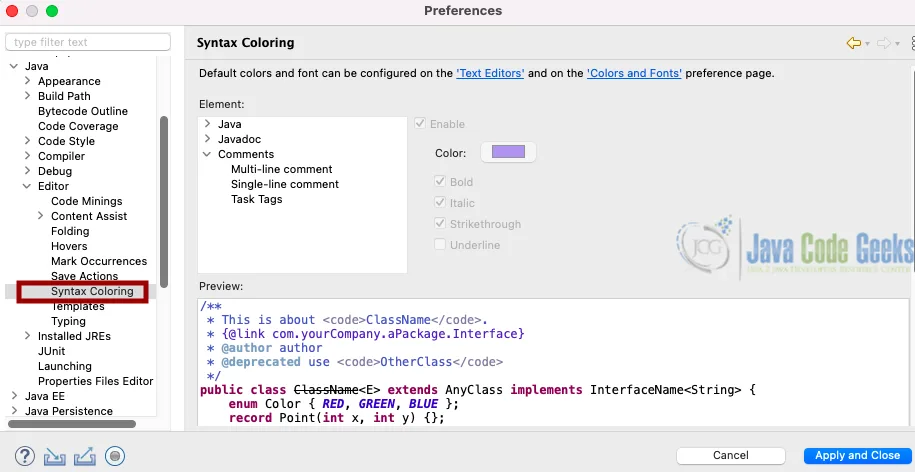Open Hovers preference page
This screenshot has width=915, height=472.
(x=69, y=246)
